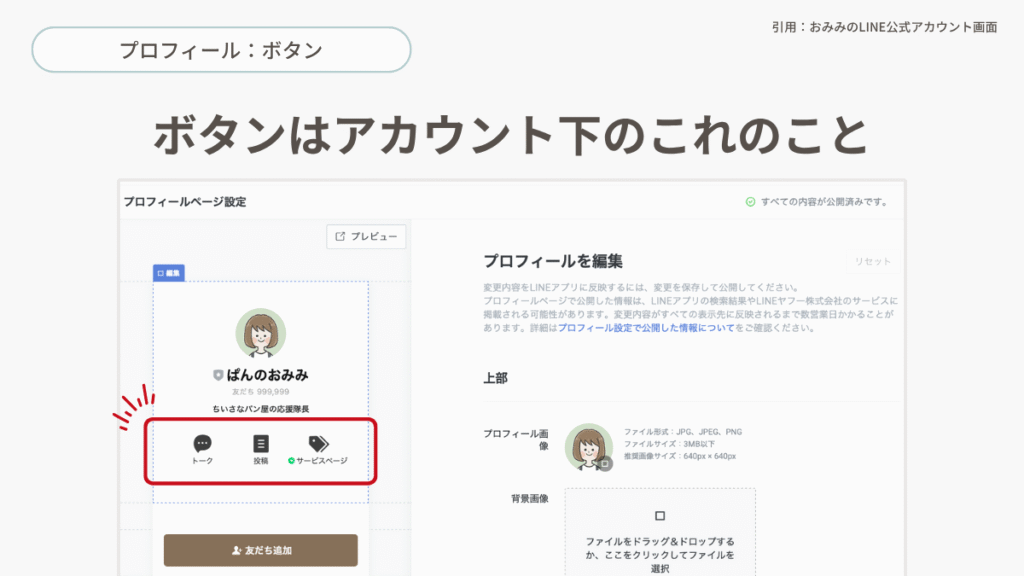This screenshot has width=1024, height=576.
Task: Click the プロフィールページ設定 page title
Action: click(185, 202)
